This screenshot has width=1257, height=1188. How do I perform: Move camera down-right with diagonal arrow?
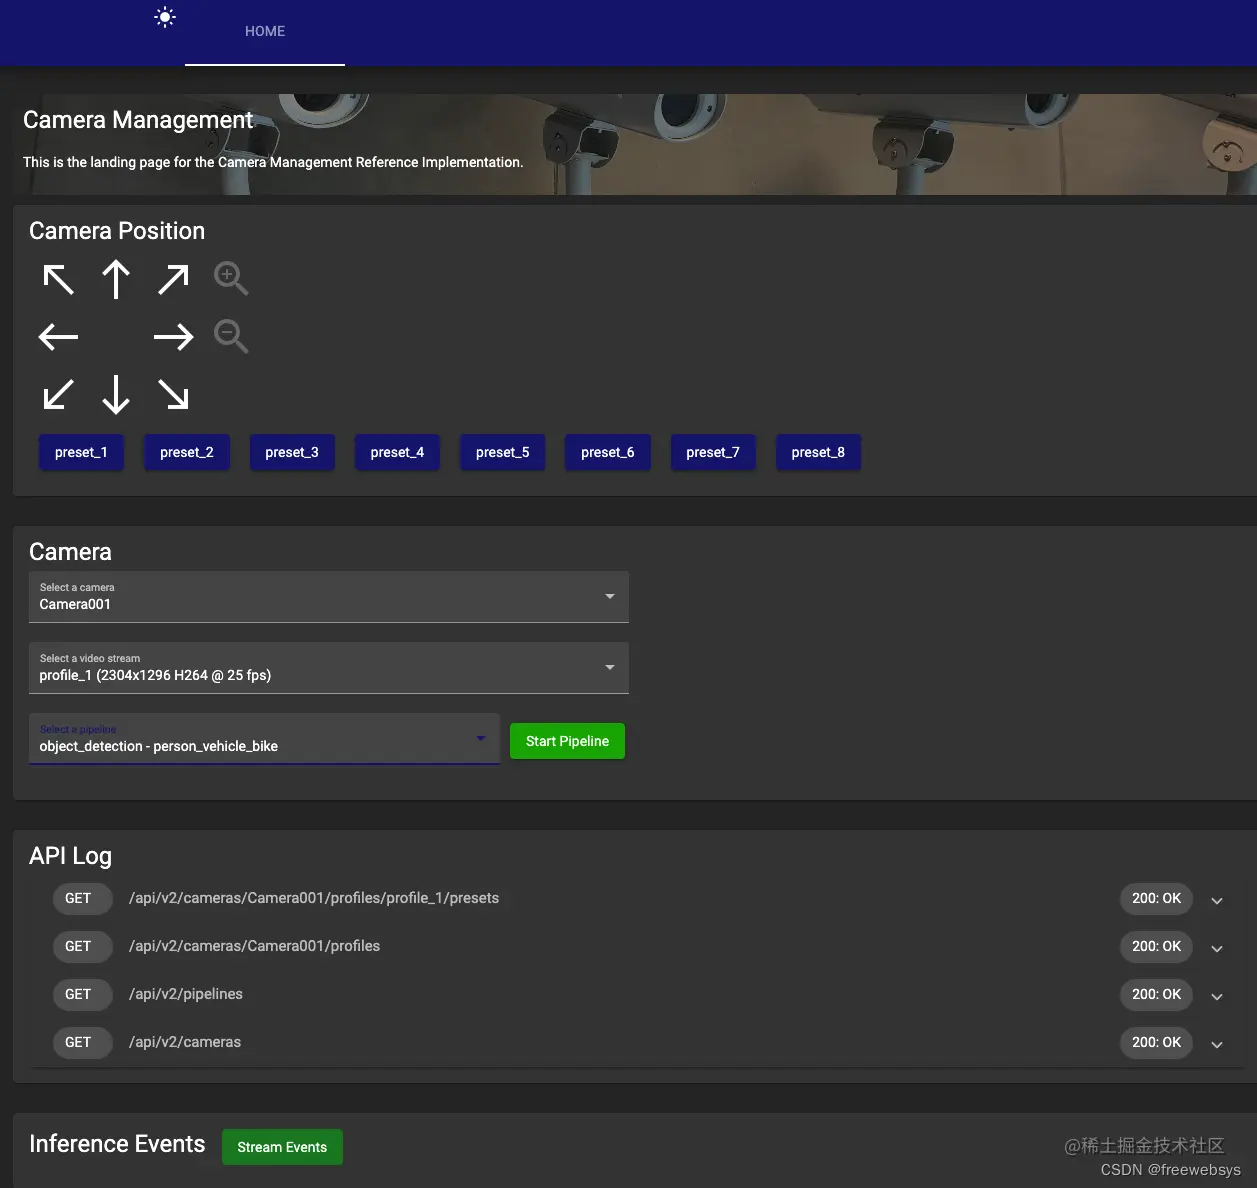click(173, 394)
